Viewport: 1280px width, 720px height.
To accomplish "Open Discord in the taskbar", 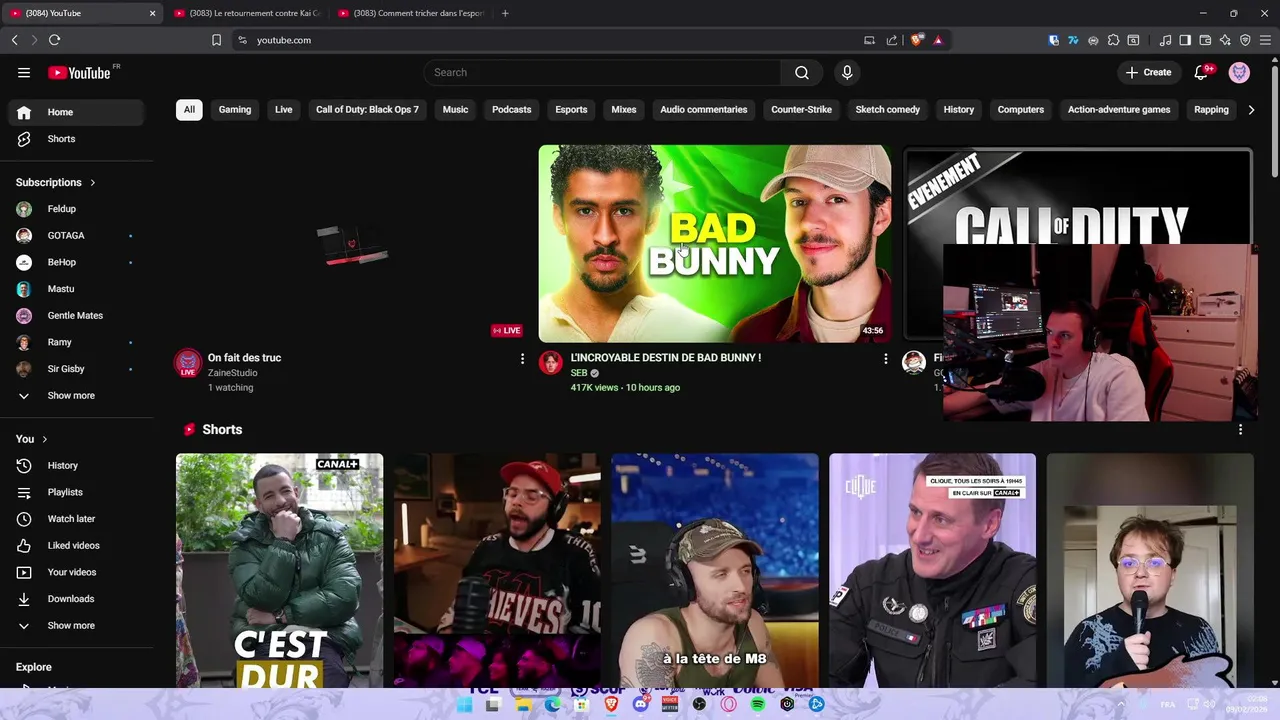I will [641, 704].
